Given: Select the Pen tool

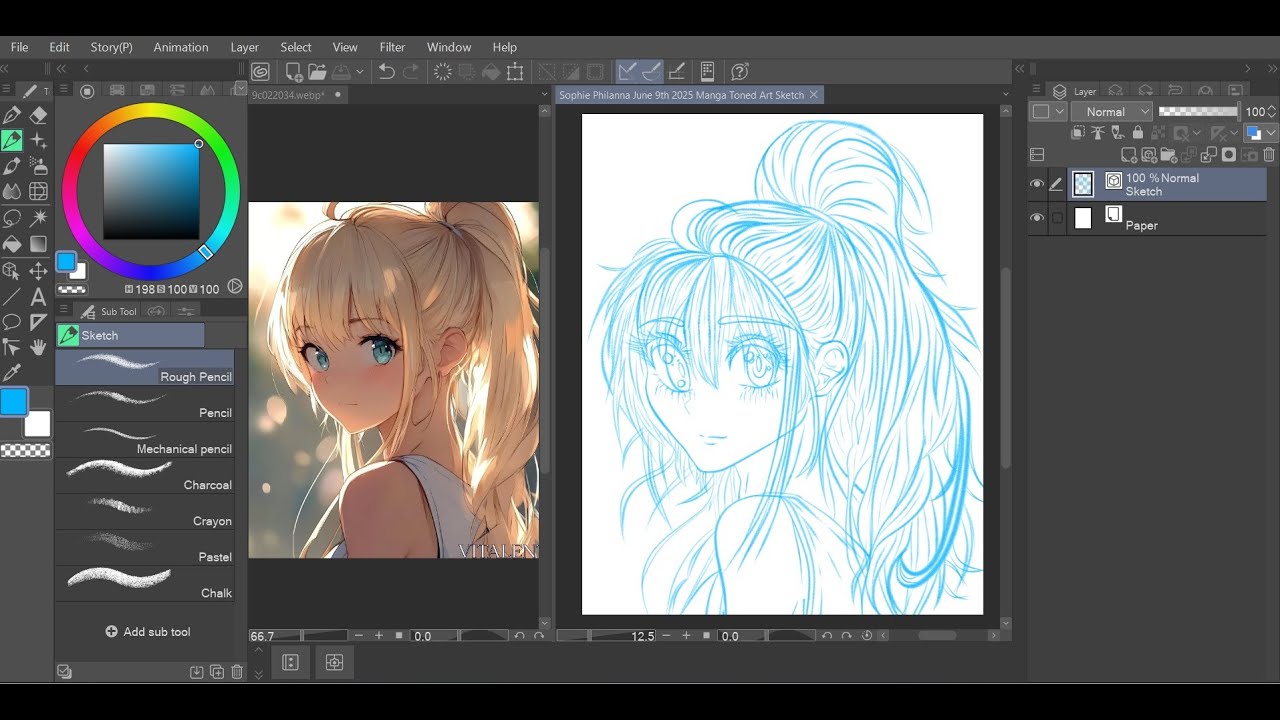Looking at the screenshot, I should click(12, 116).
